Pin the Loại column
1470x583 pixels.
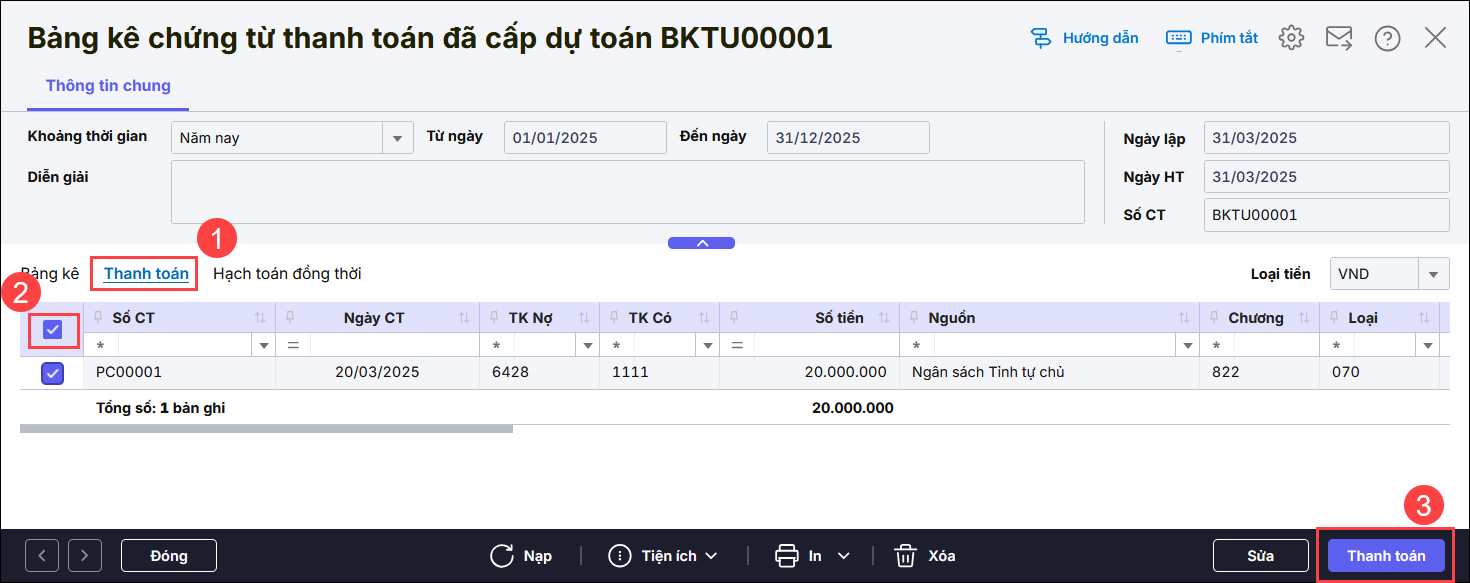(1334, 318)
